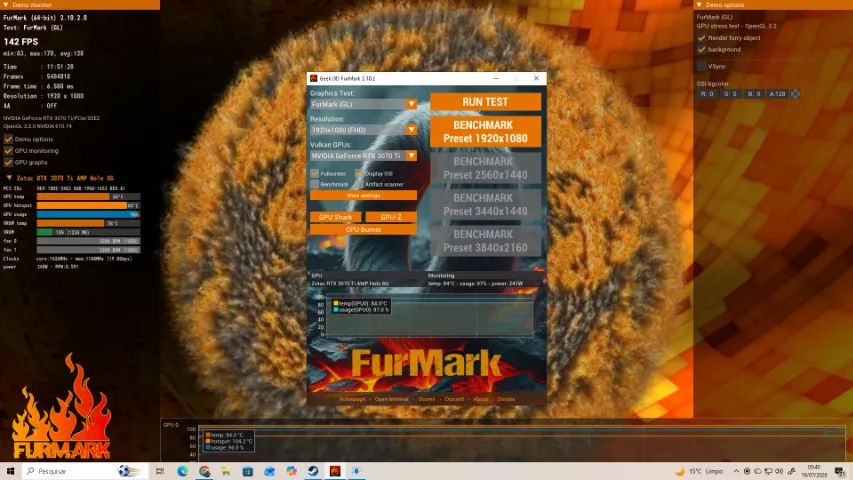Collapse the Demo monitor panel
The width and height of the screenshot is (853, 480).
pos(6,5)
